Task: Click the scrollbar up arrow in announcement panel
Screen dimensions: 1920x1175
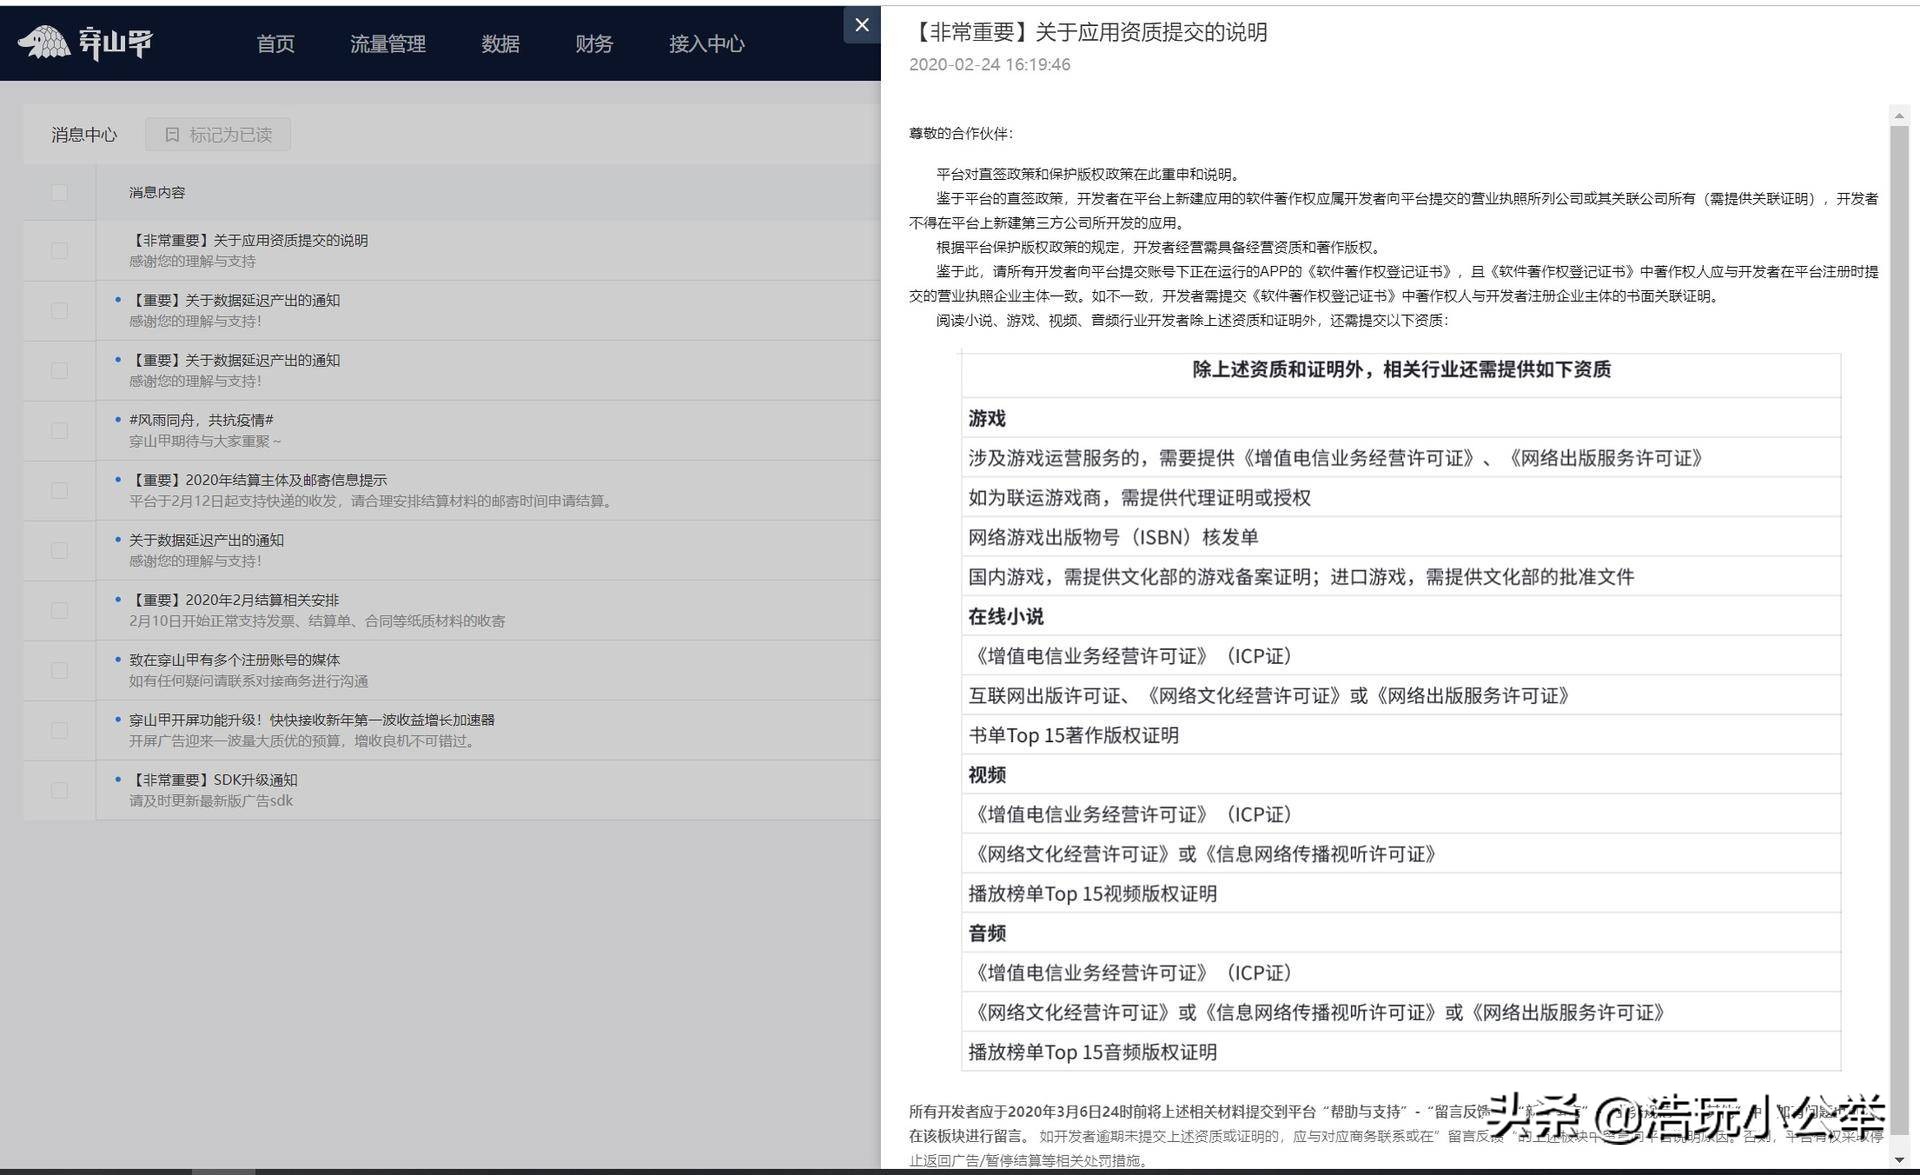Action: point(1898,115)
